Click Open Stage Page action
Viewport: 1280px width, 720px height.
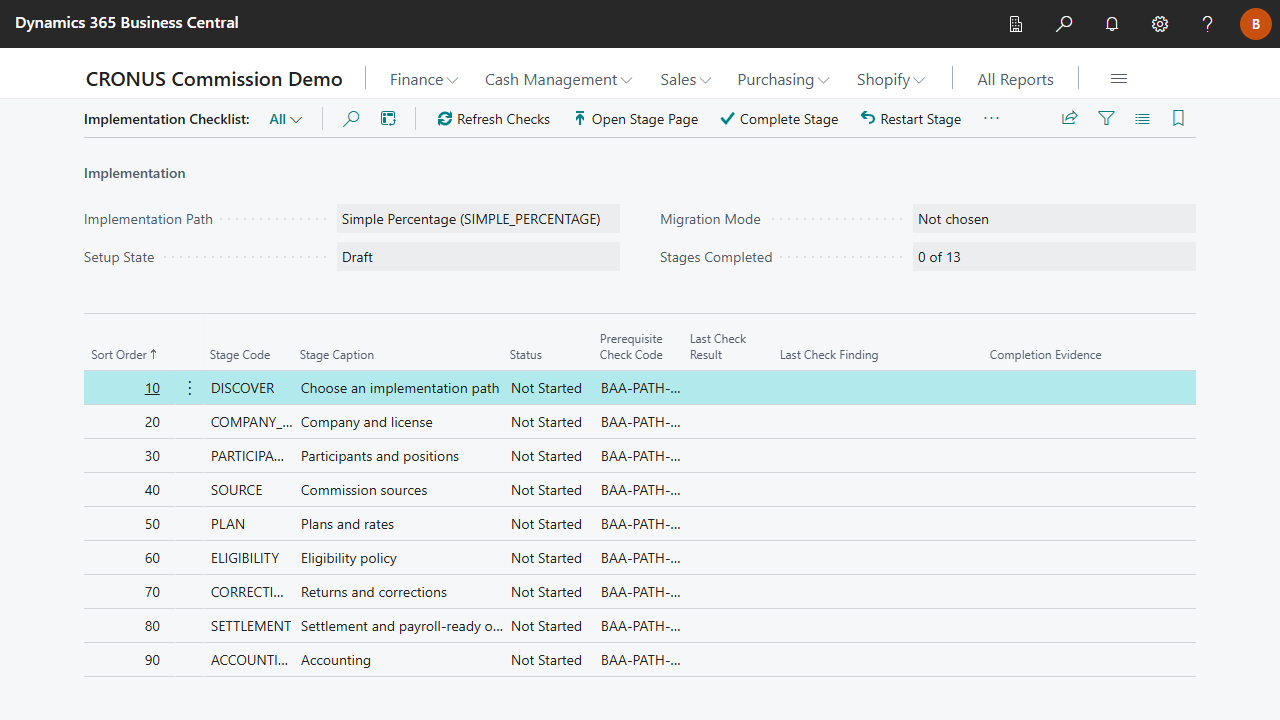635,119
